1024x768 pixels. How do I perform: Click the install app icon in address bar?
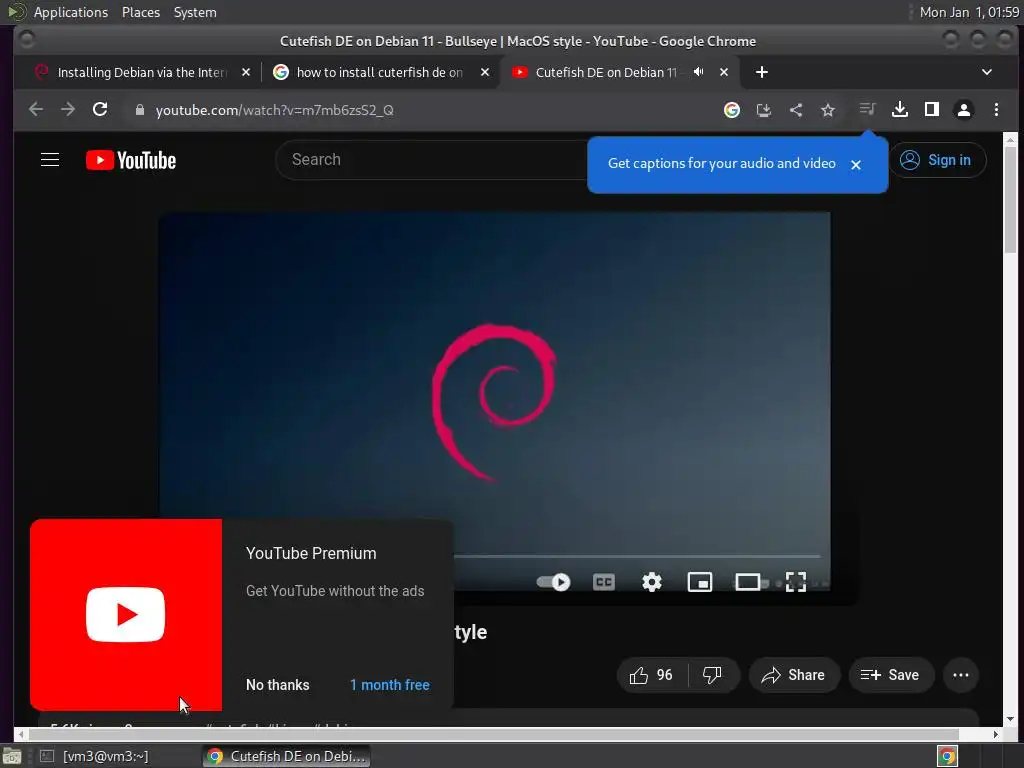(x=764, y=110)
